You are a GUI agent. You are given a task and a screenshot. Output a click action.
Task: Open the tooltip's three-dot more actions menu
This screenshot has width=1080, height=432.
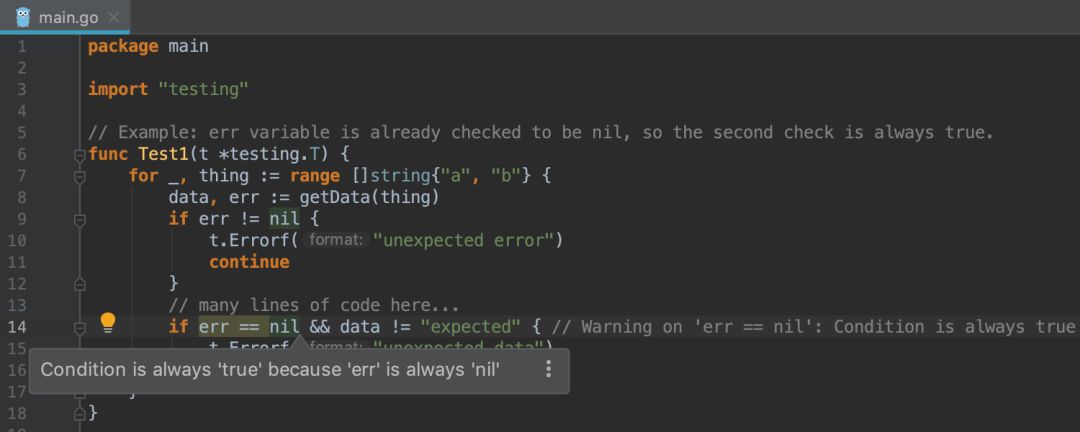point(548,370)
